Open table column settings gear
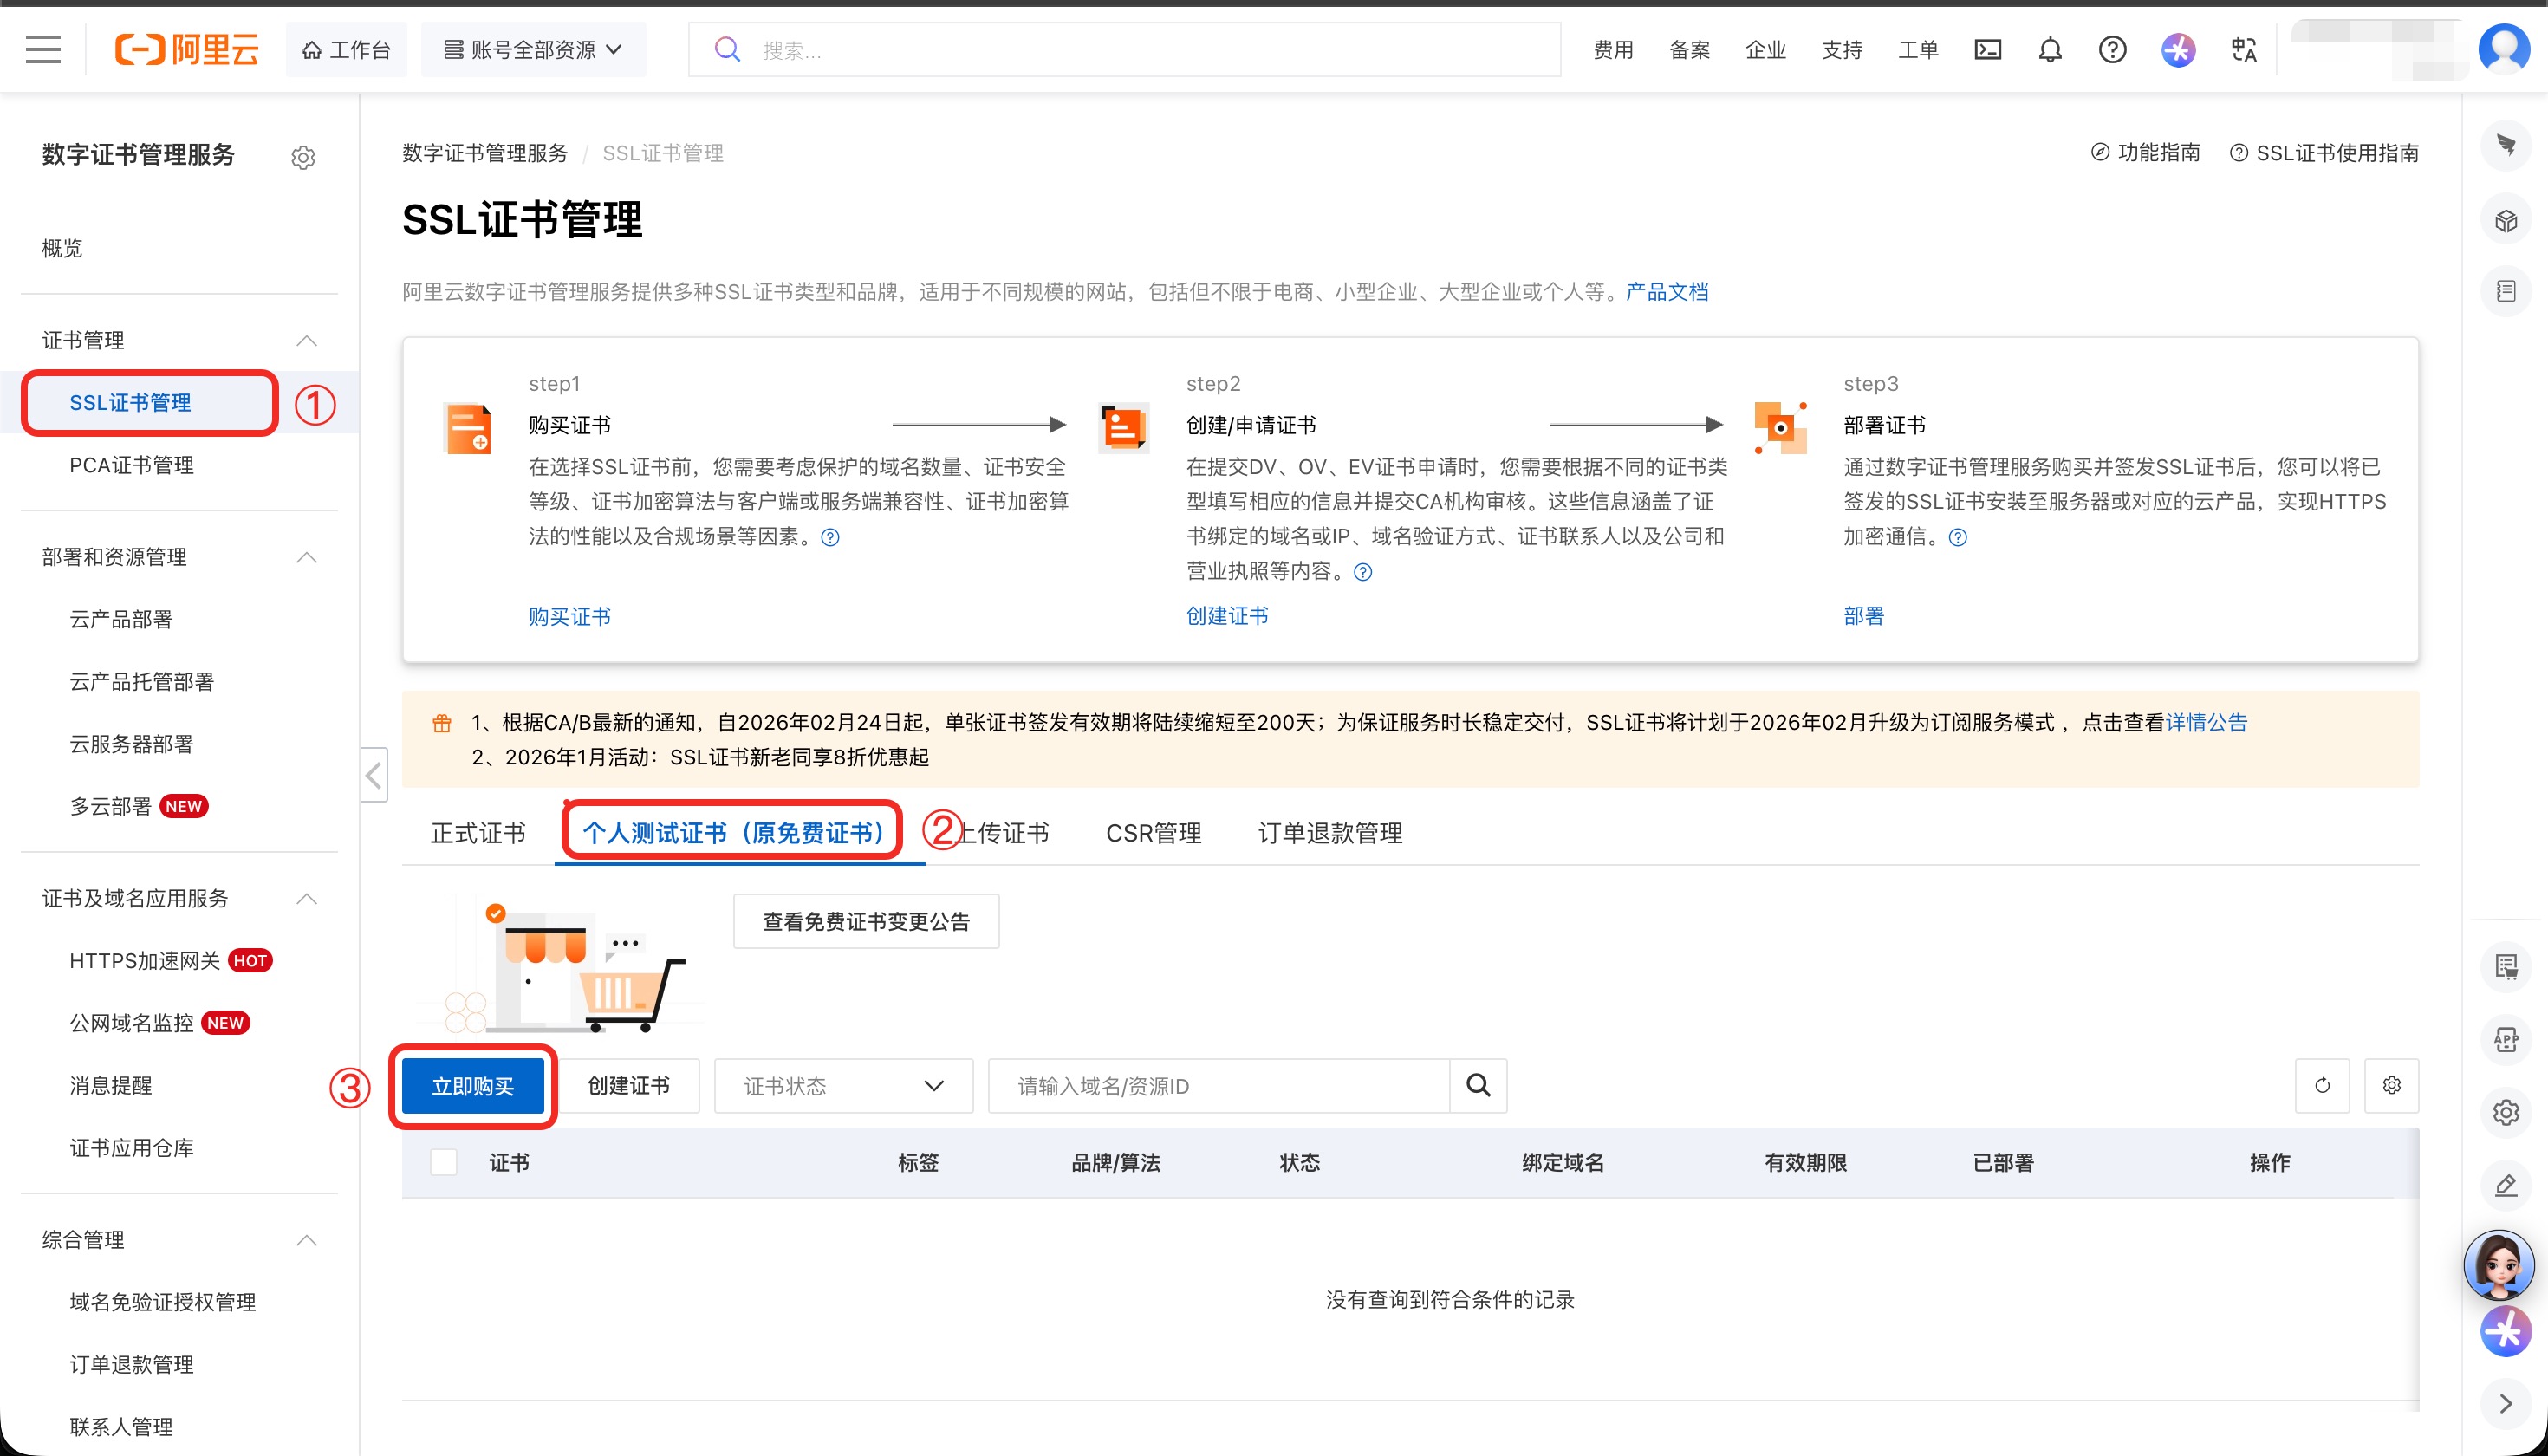 pos(2391,1085)
